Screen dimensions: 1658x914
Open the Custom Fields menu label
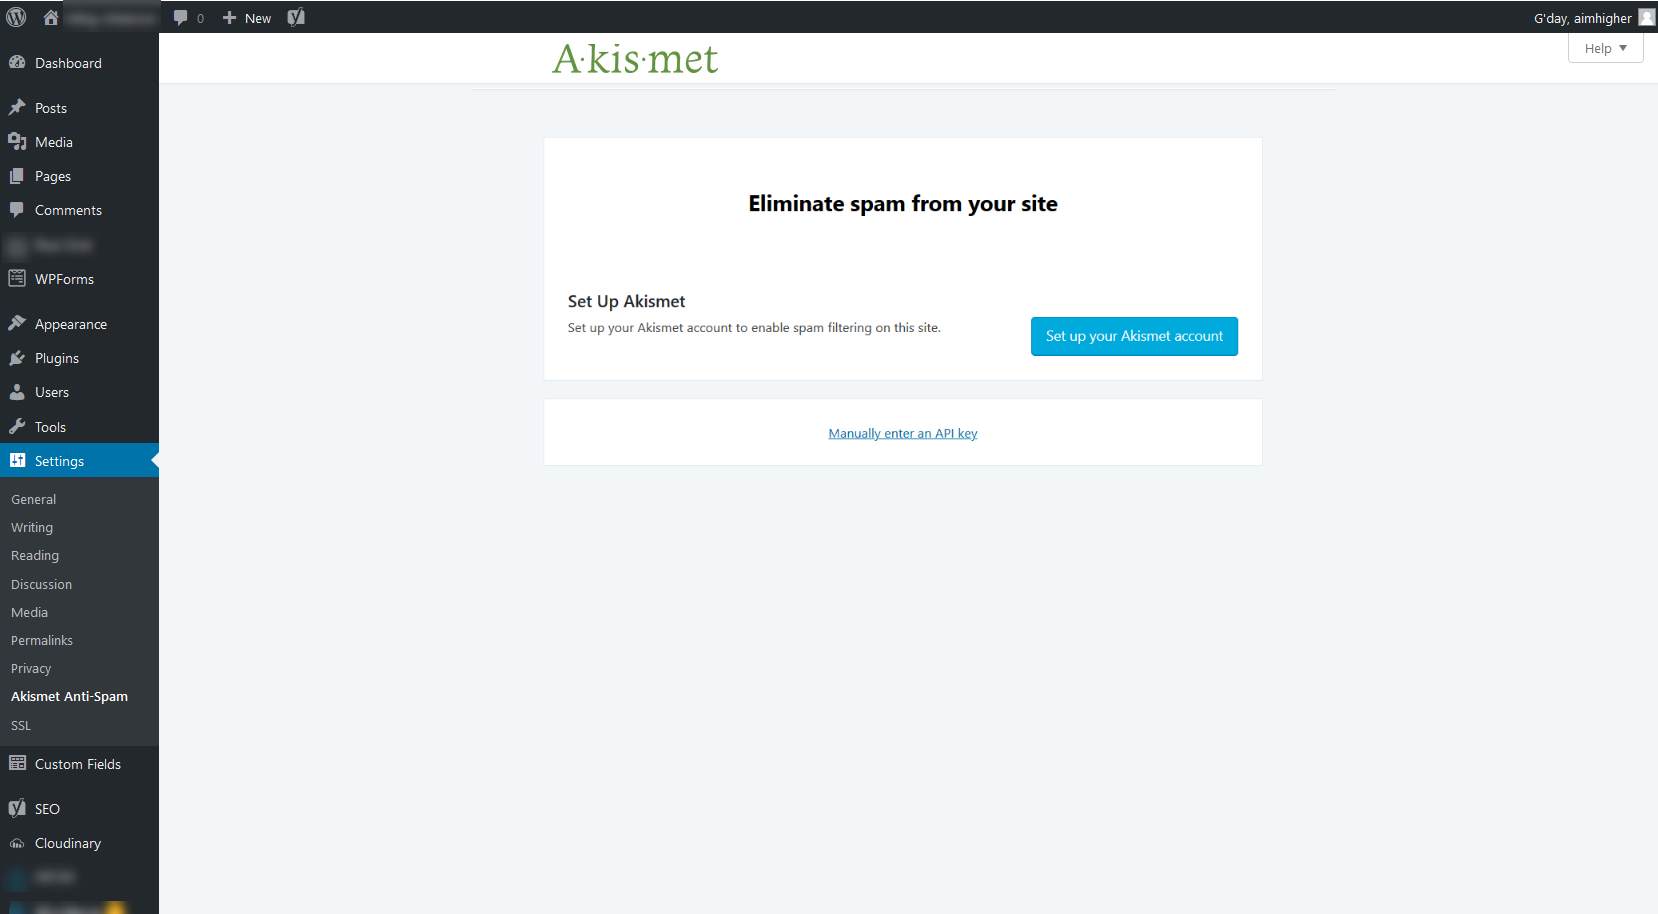tap(78, 764)
